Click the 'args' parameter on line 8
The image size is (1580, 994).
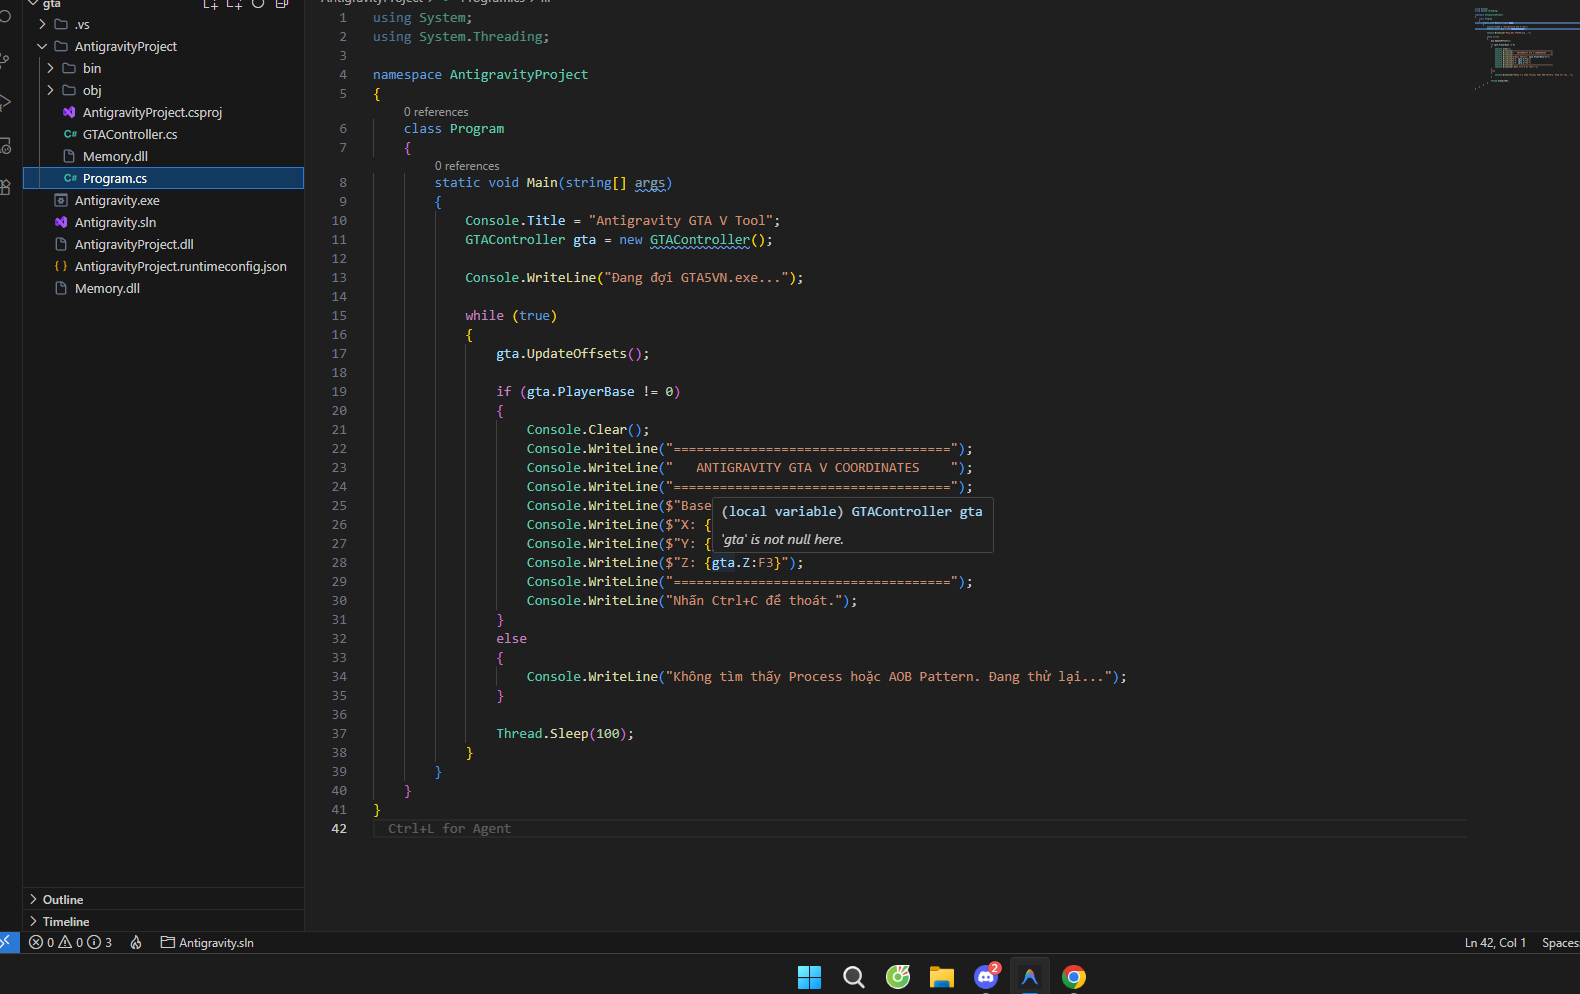650,183
